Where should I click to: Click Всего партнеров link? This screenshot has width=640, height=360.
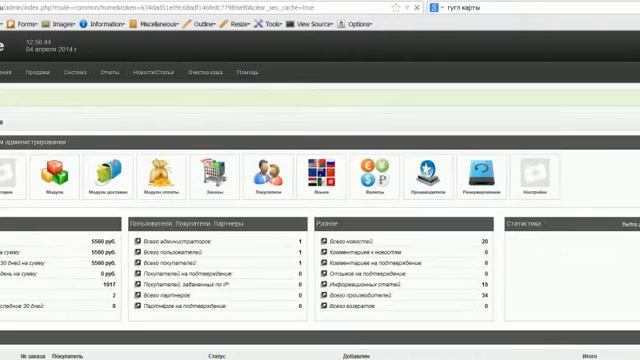click(167, 295)
